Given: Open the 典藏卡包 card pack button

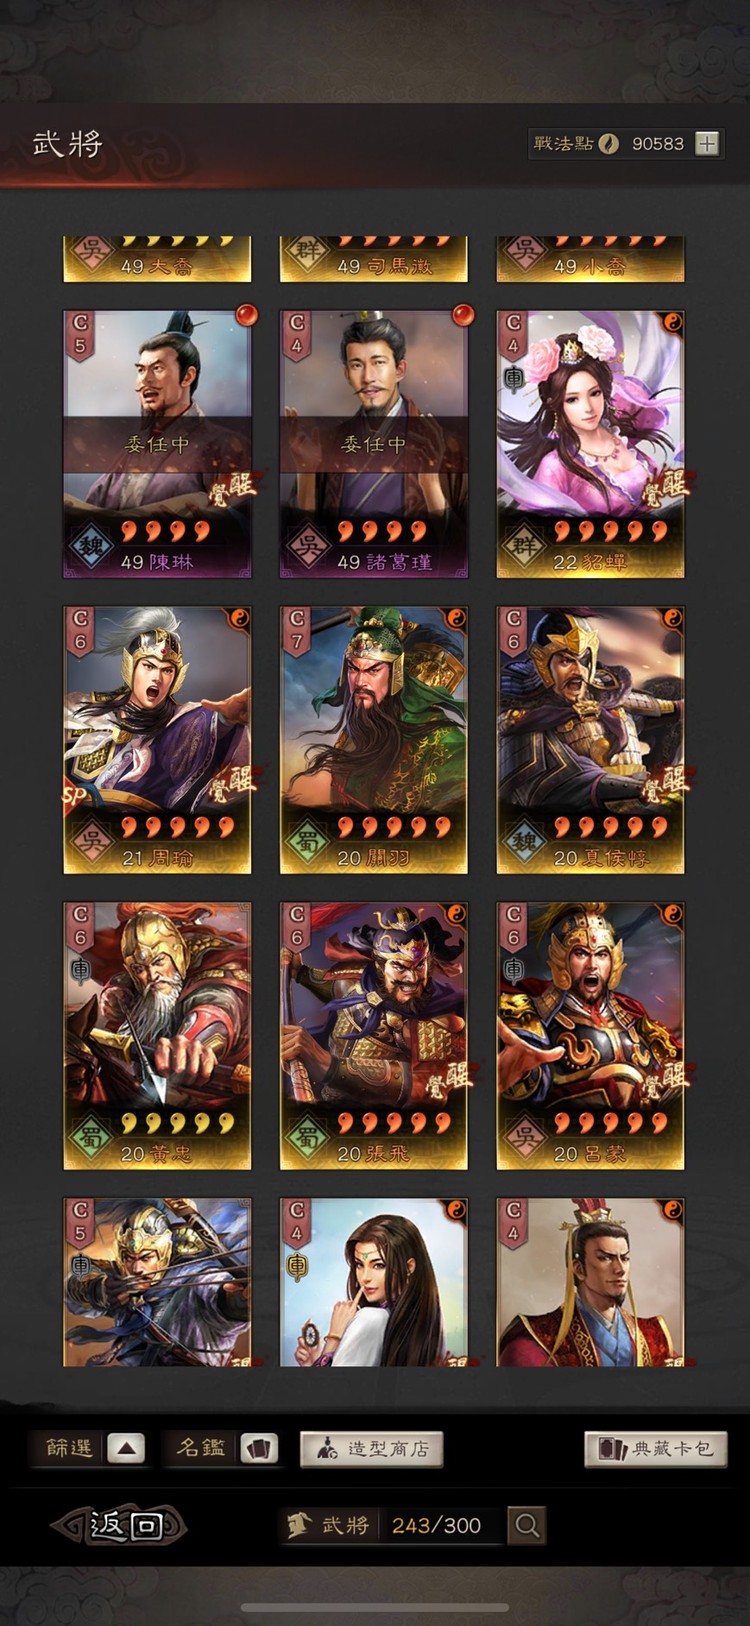Looking at the screenshot, I should (656, 1449).
